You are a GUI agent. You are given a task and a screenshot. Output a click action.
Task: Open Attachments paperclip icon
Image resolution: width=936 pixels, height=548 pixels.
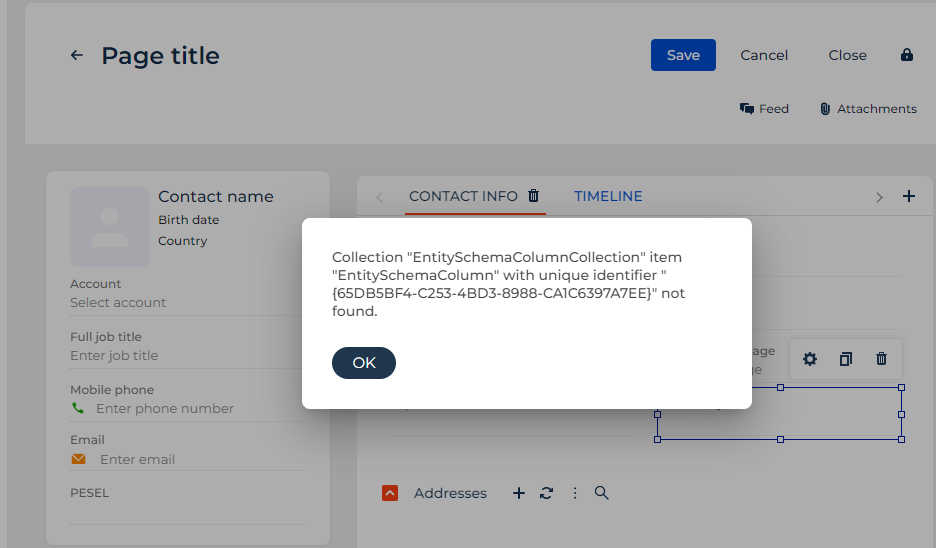tap(825, 109)
